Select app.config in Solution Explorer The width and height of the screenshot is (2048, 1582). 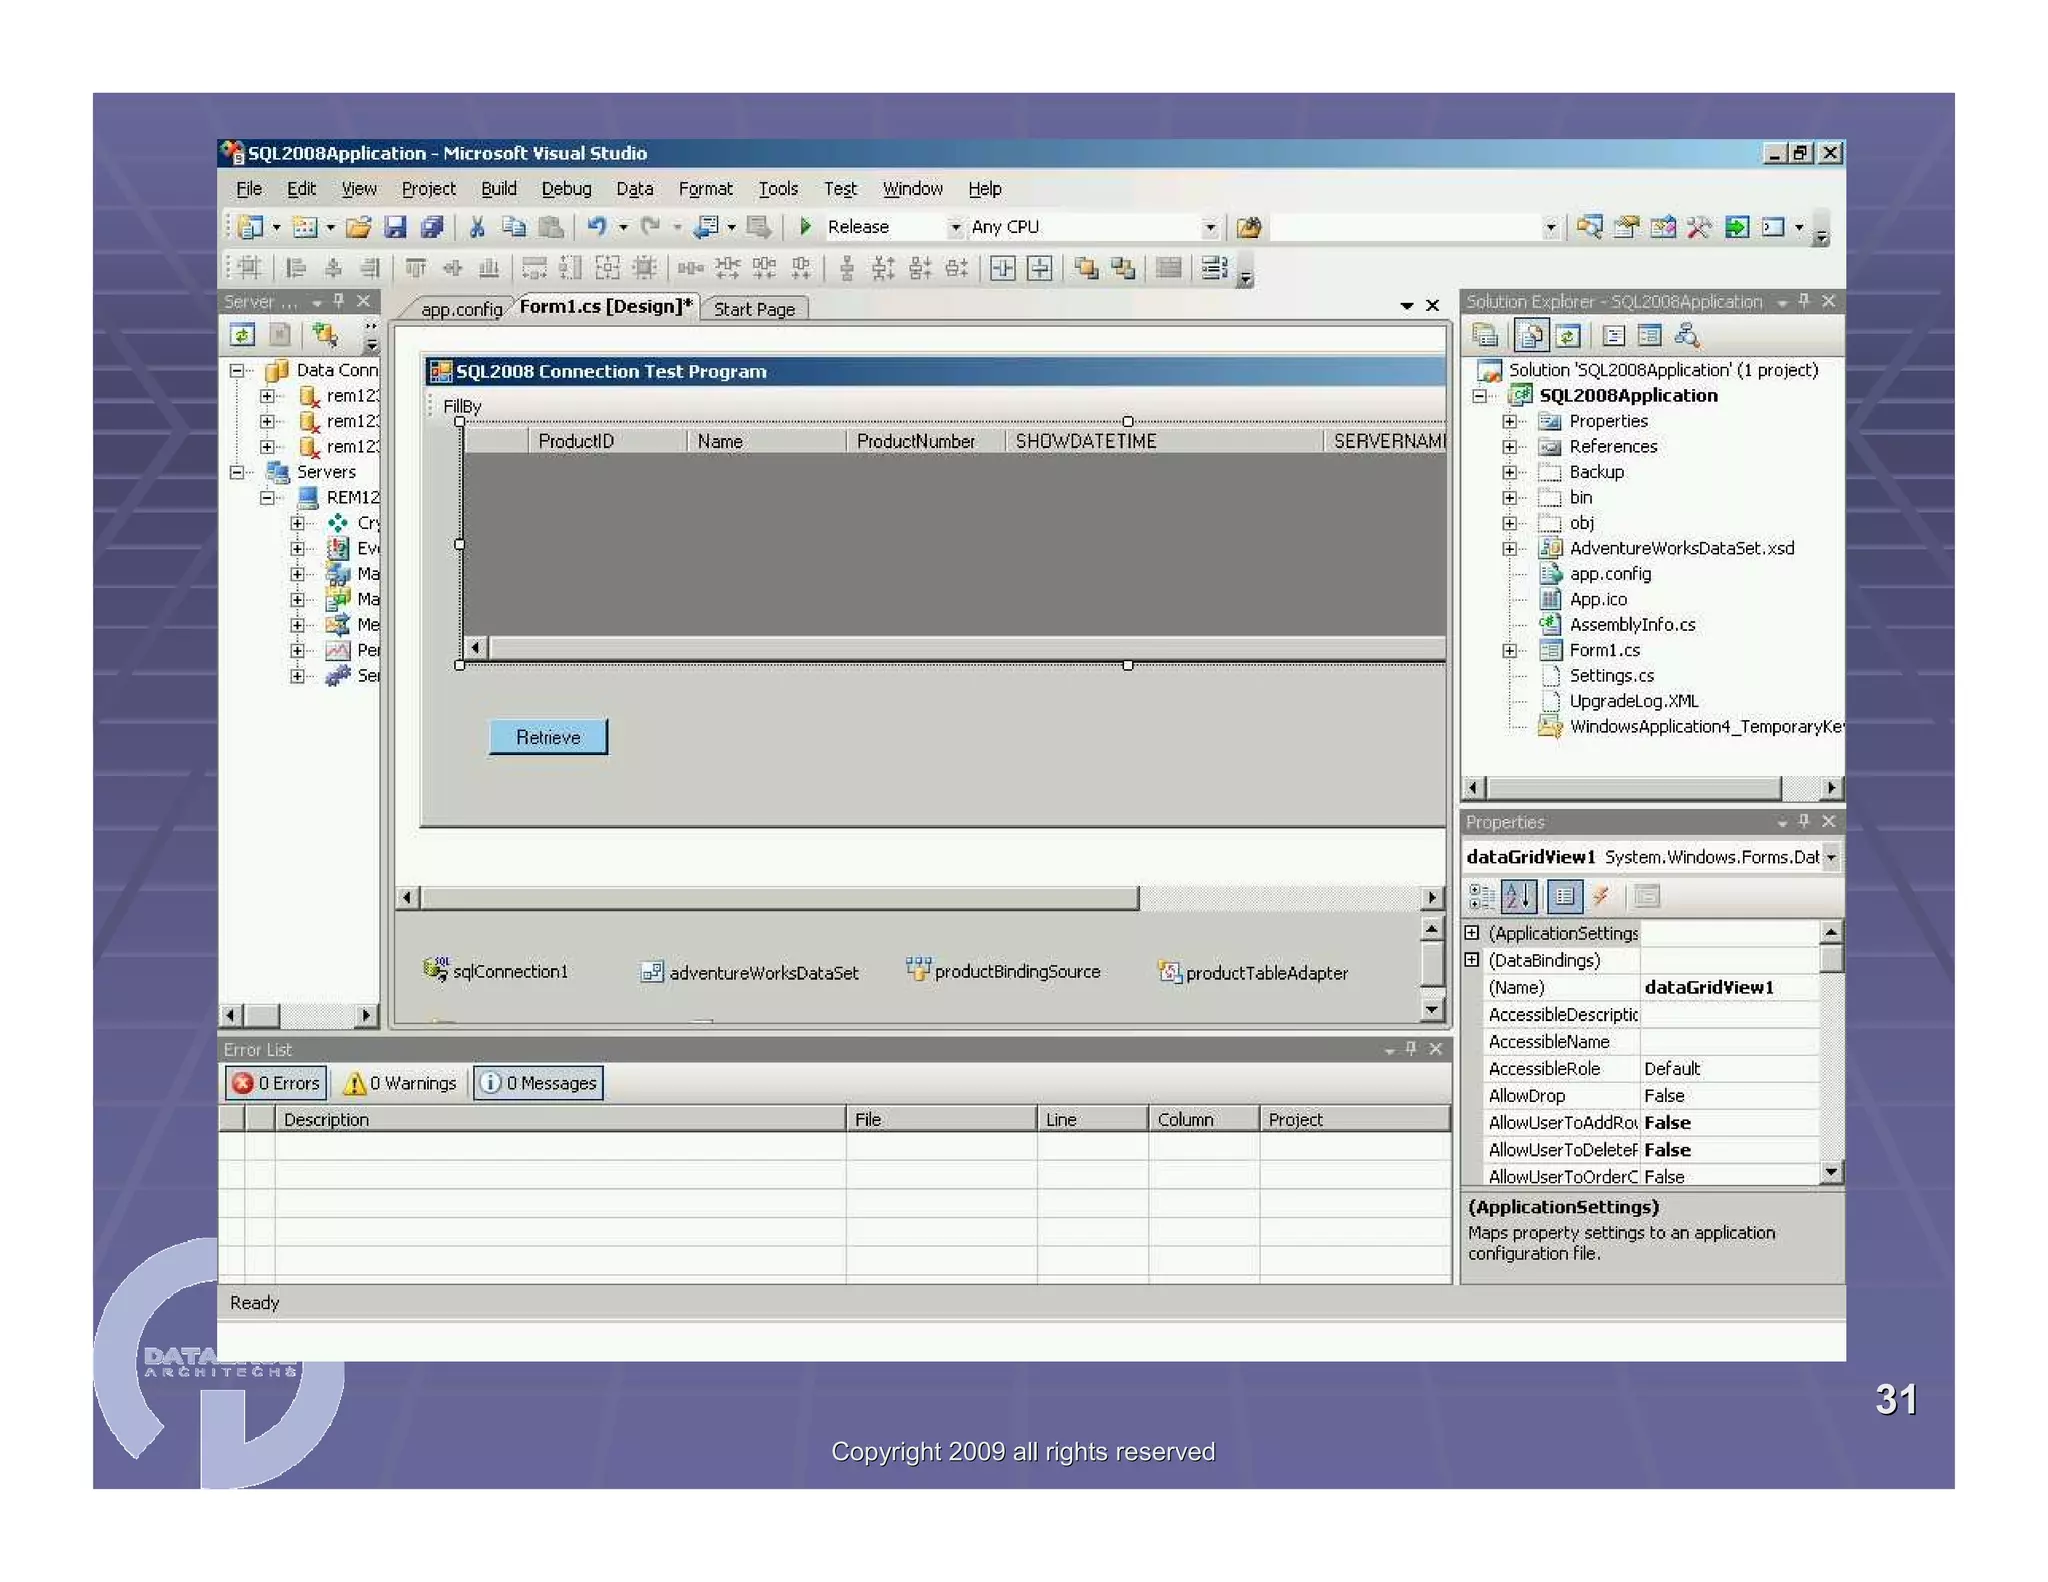click(1609, 574)
